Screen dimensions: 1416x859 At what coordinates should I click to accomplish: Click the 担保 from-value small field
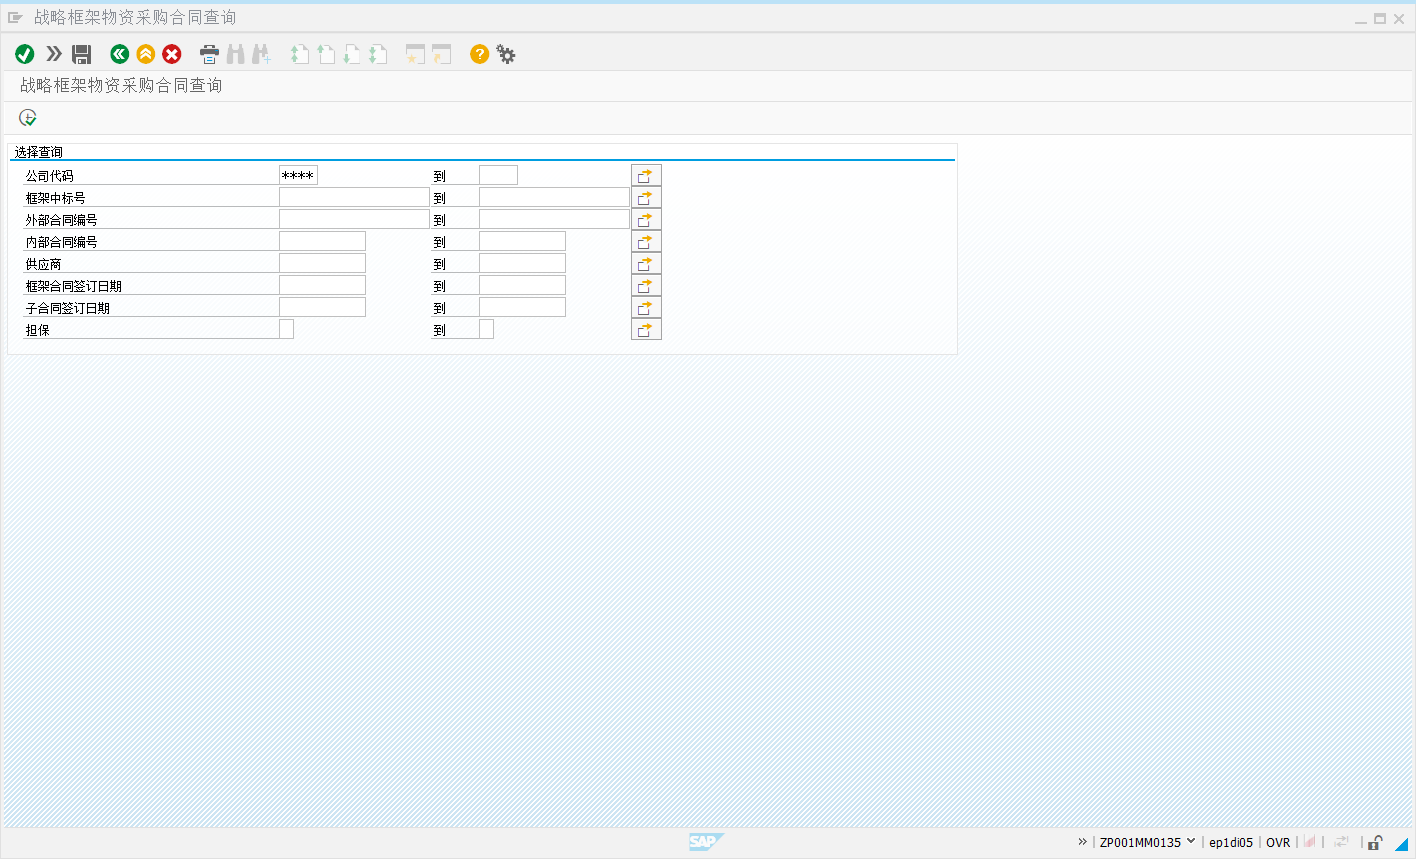pyautogui.click(x=286, y=330)
